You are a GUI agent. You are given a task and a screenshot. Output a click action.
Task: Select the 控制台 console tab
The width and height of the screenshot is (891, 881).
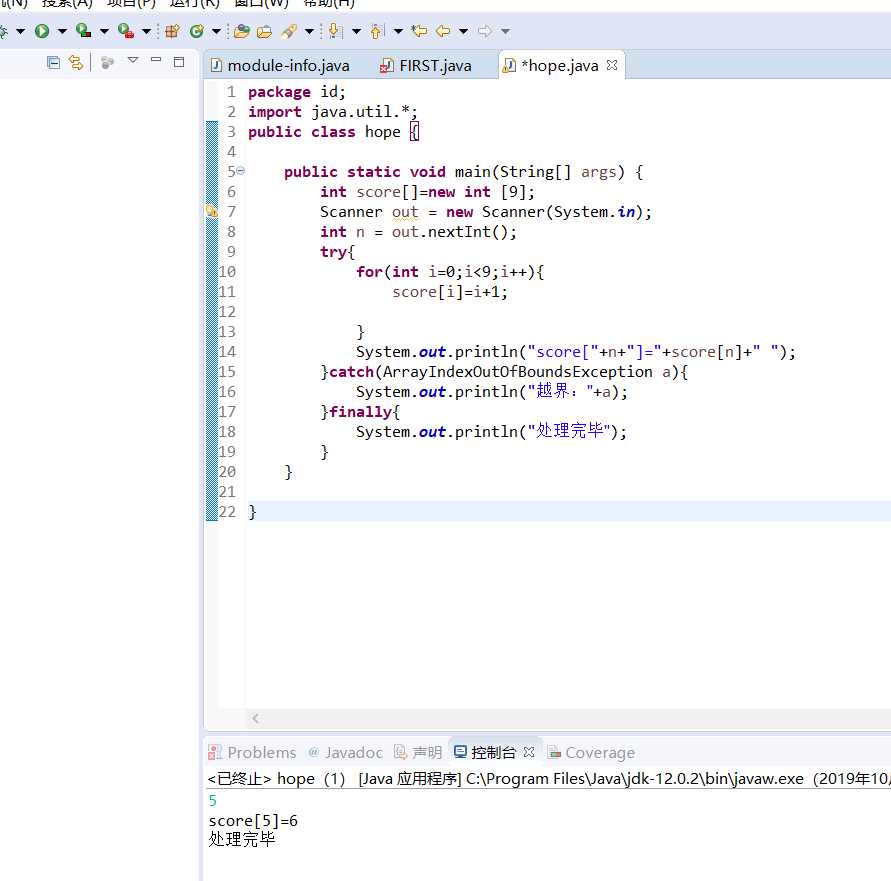485,753
